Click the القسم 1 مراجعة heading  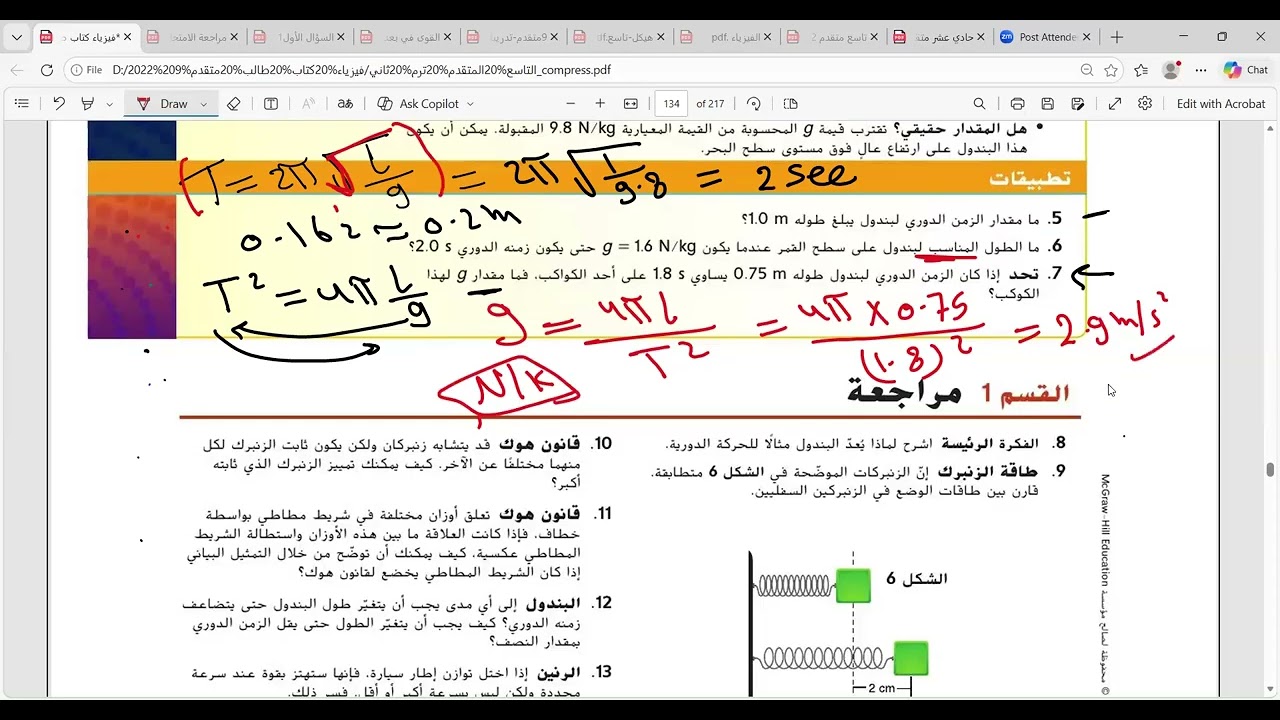coord(959,393)
